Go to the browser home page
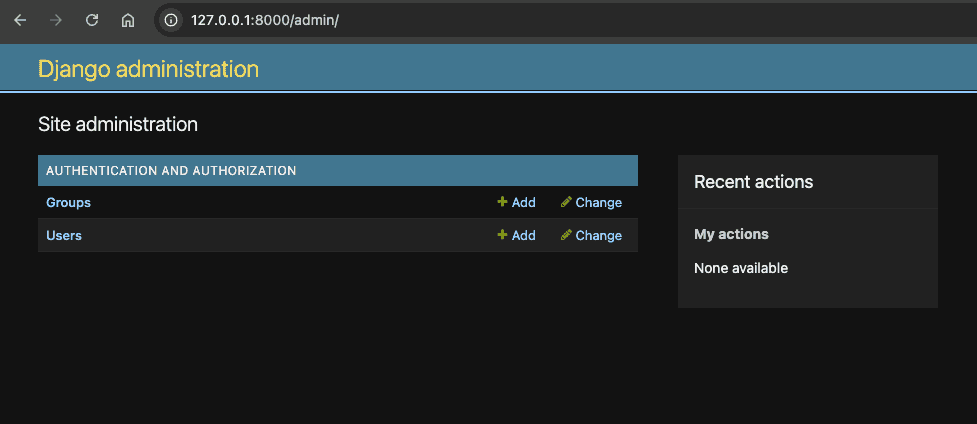977x424 pixels. (x=127, y=20)
